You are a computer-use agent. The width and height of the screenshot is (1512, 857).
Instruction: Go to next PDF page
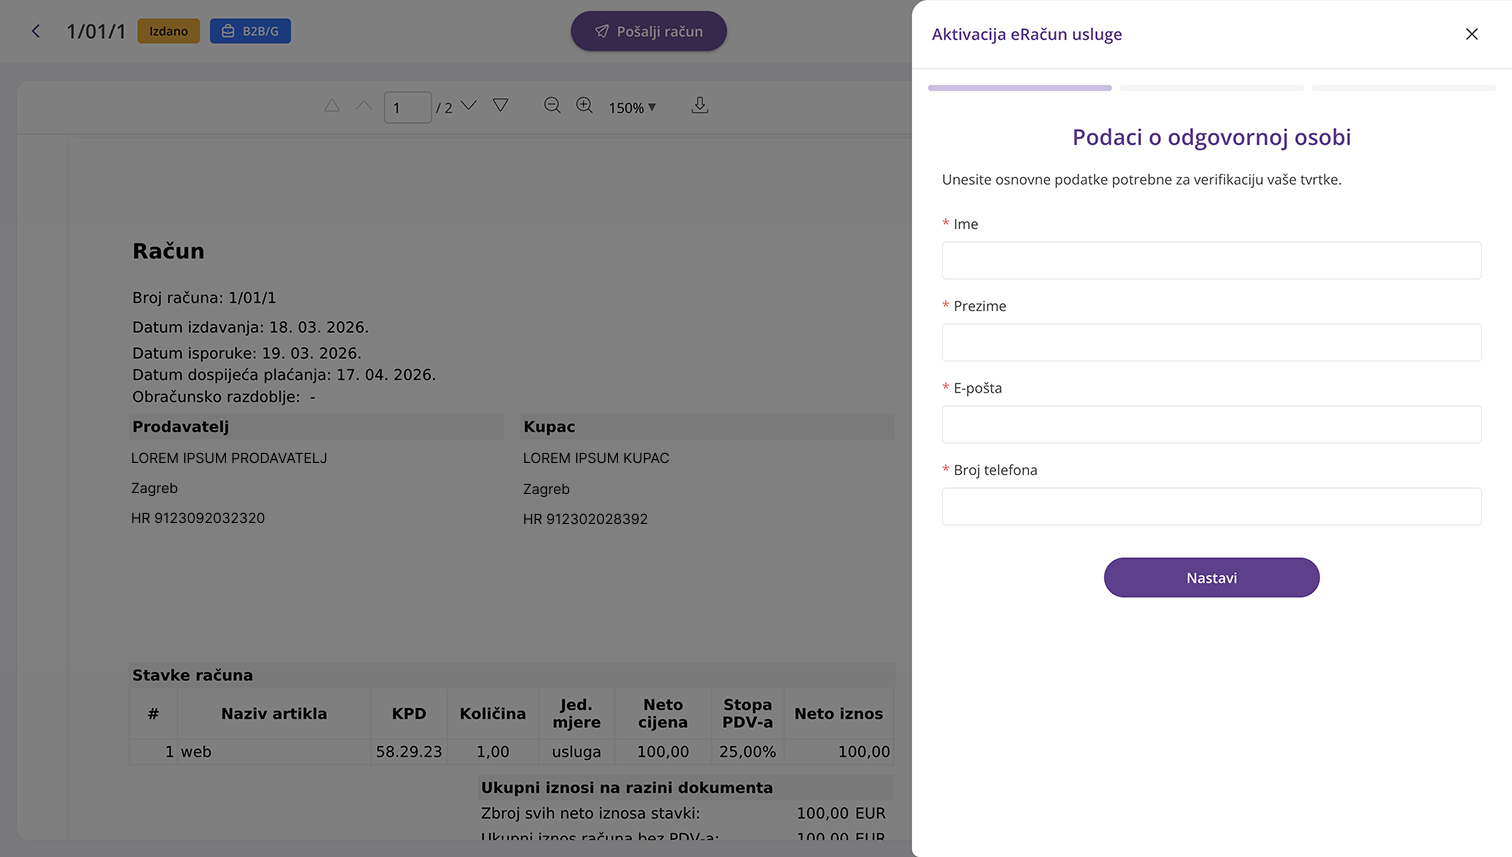[x=468, y=106]
